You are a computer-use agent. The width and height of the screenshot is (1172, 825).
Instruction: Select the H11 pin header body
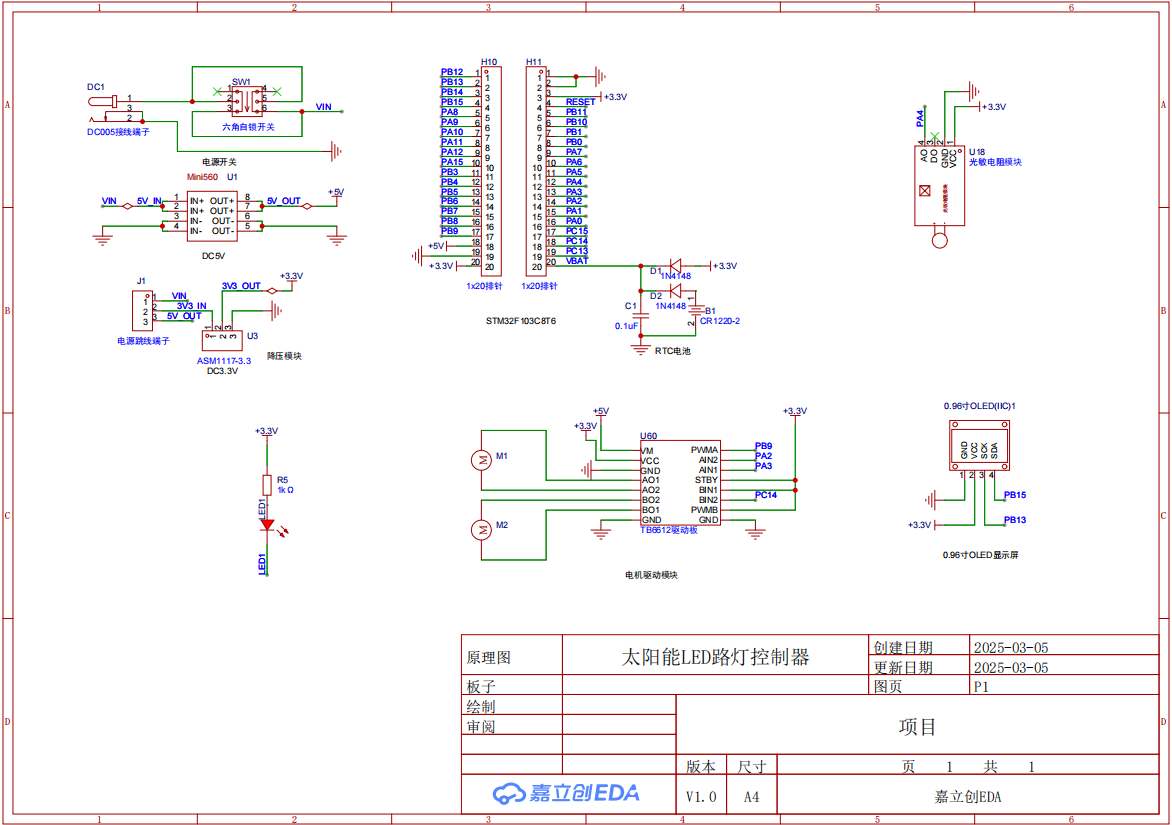[x=536, y=171]
